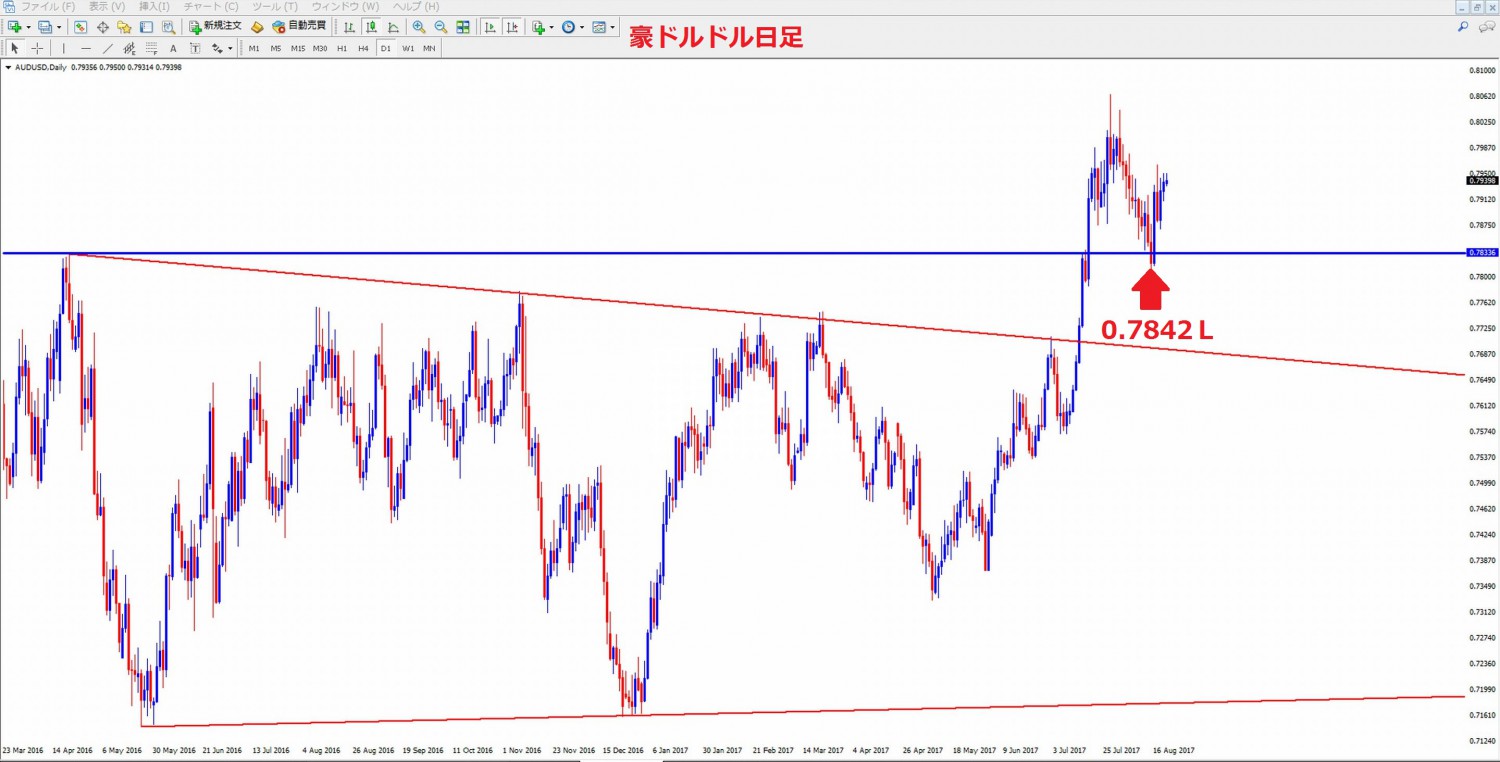The width and height of the screenshot is (1500, 762).
Task: Click the blue search magnifier icon
Action: click(x=1463, y=27)
